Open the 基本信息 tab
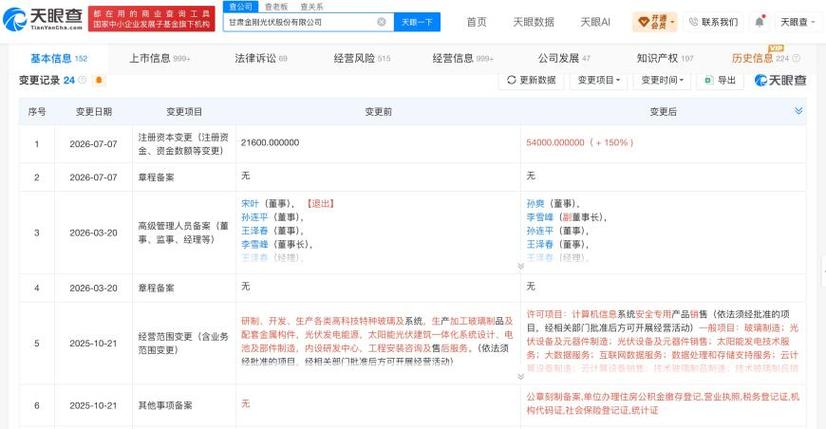Screen dimensions: 826x429 coord(58,58)
